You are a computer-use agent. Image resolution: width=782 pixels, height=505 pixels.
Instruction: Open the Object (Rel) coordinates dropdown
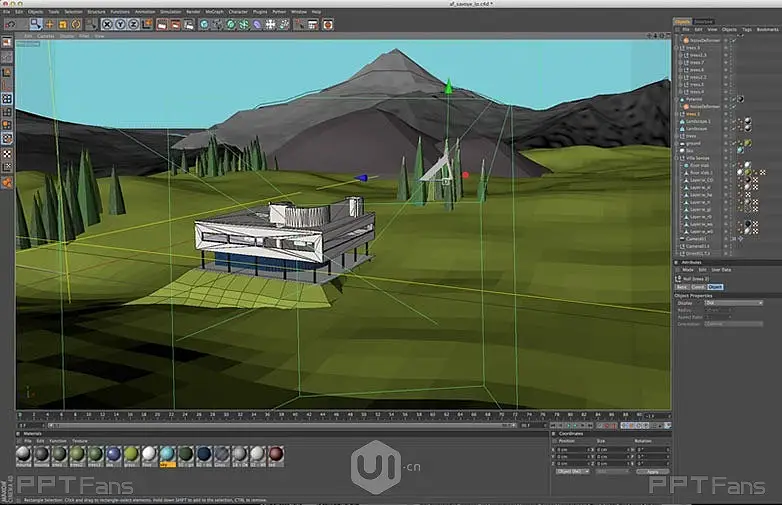pyautogui.click(x=572, y=471)
